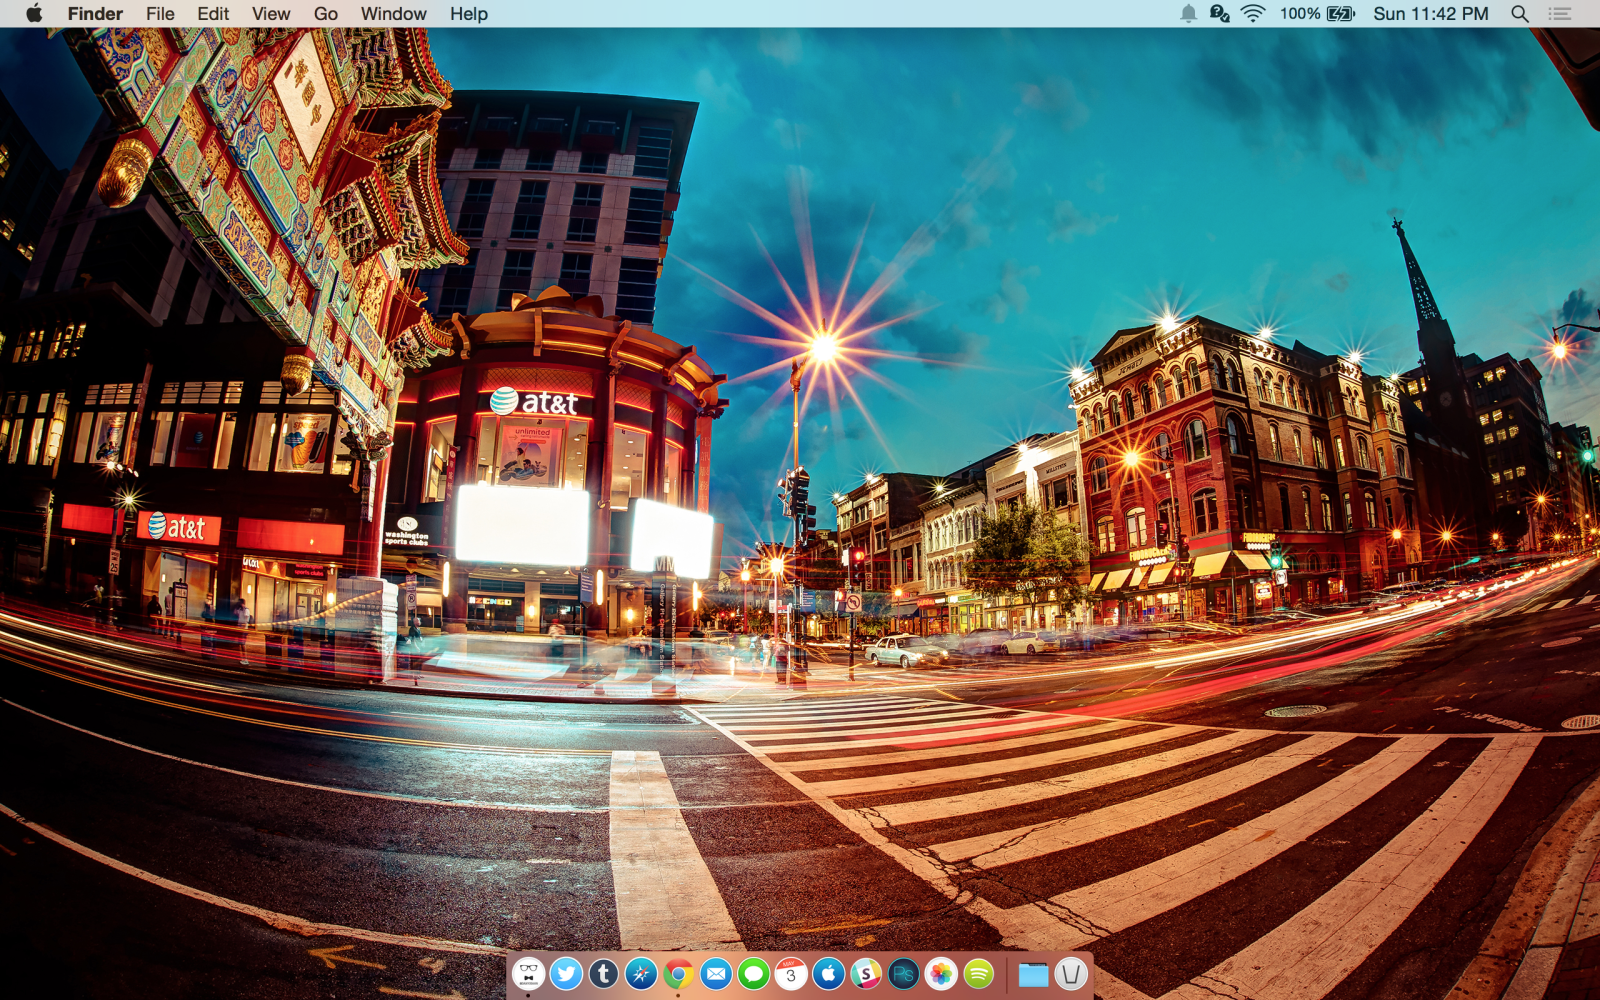The width and height of the screenshot is (1600, 1000).
Task: Click the Sun 11:42 PM clock
Action: coord(1431,13)
